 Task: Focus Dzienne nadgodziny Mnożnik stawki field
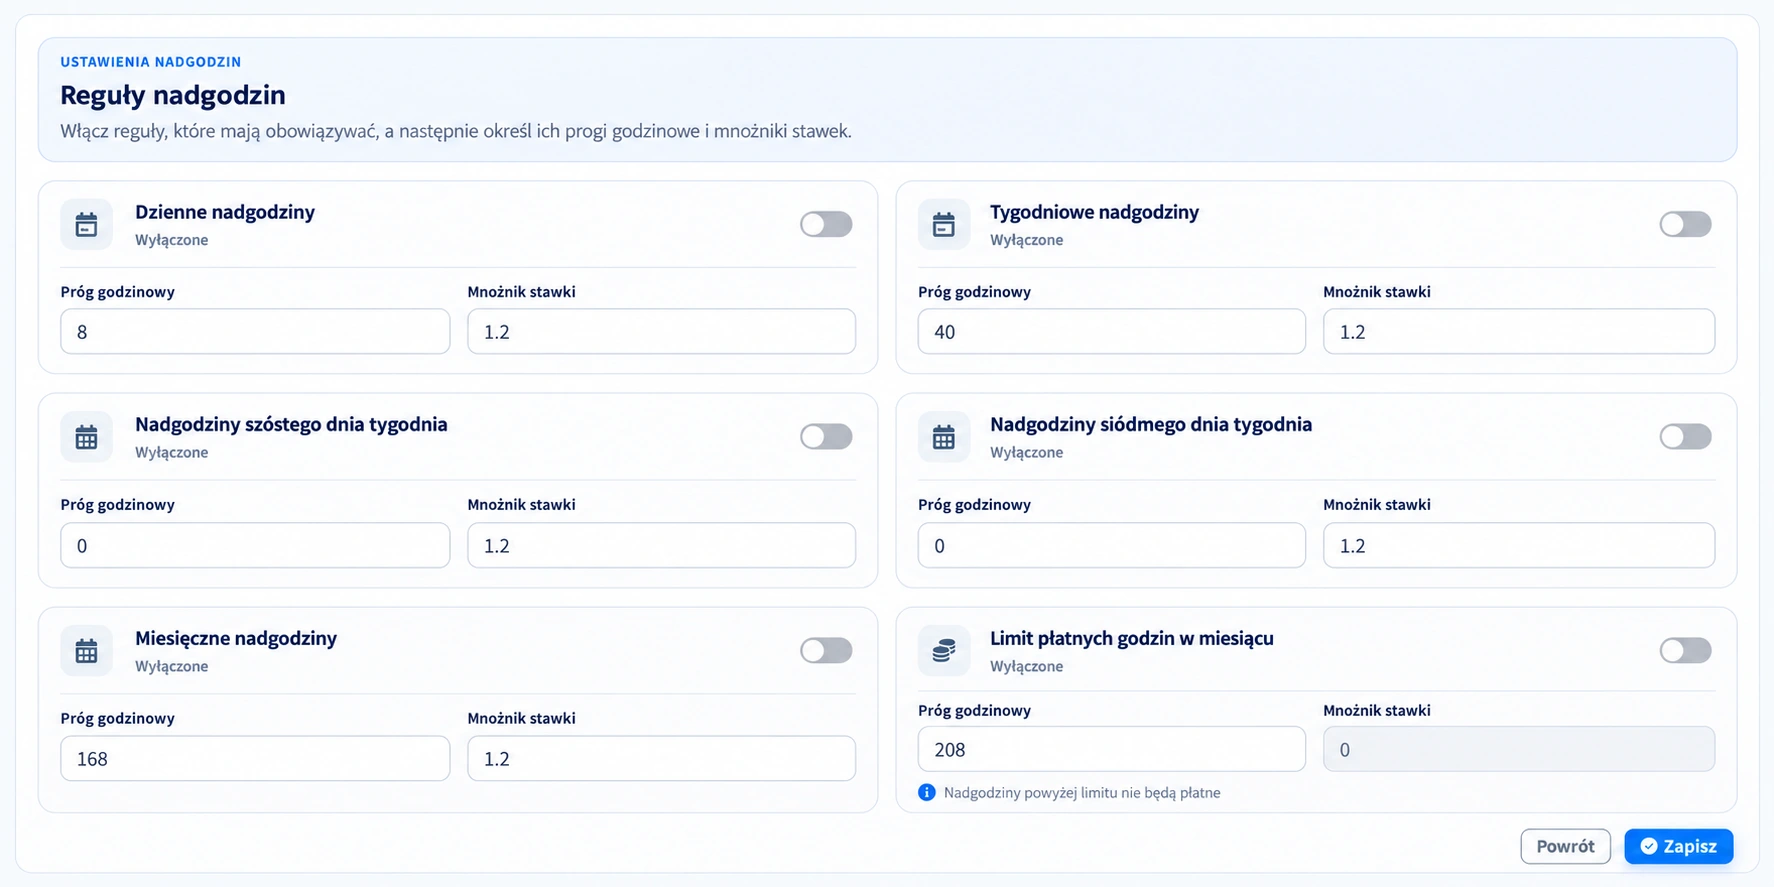click(661, 331)
